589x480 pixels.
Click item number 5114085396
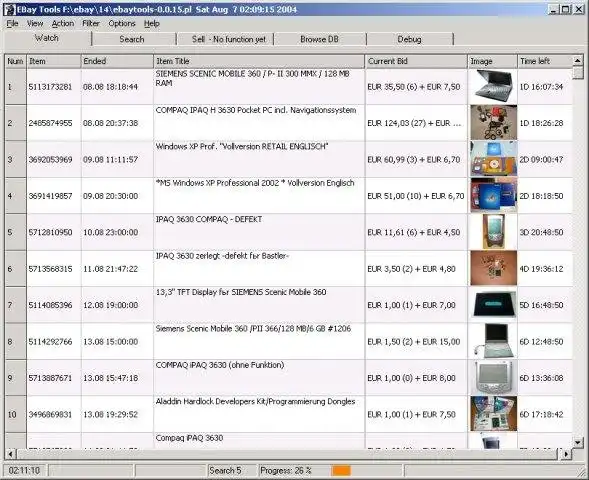point(50,305)
